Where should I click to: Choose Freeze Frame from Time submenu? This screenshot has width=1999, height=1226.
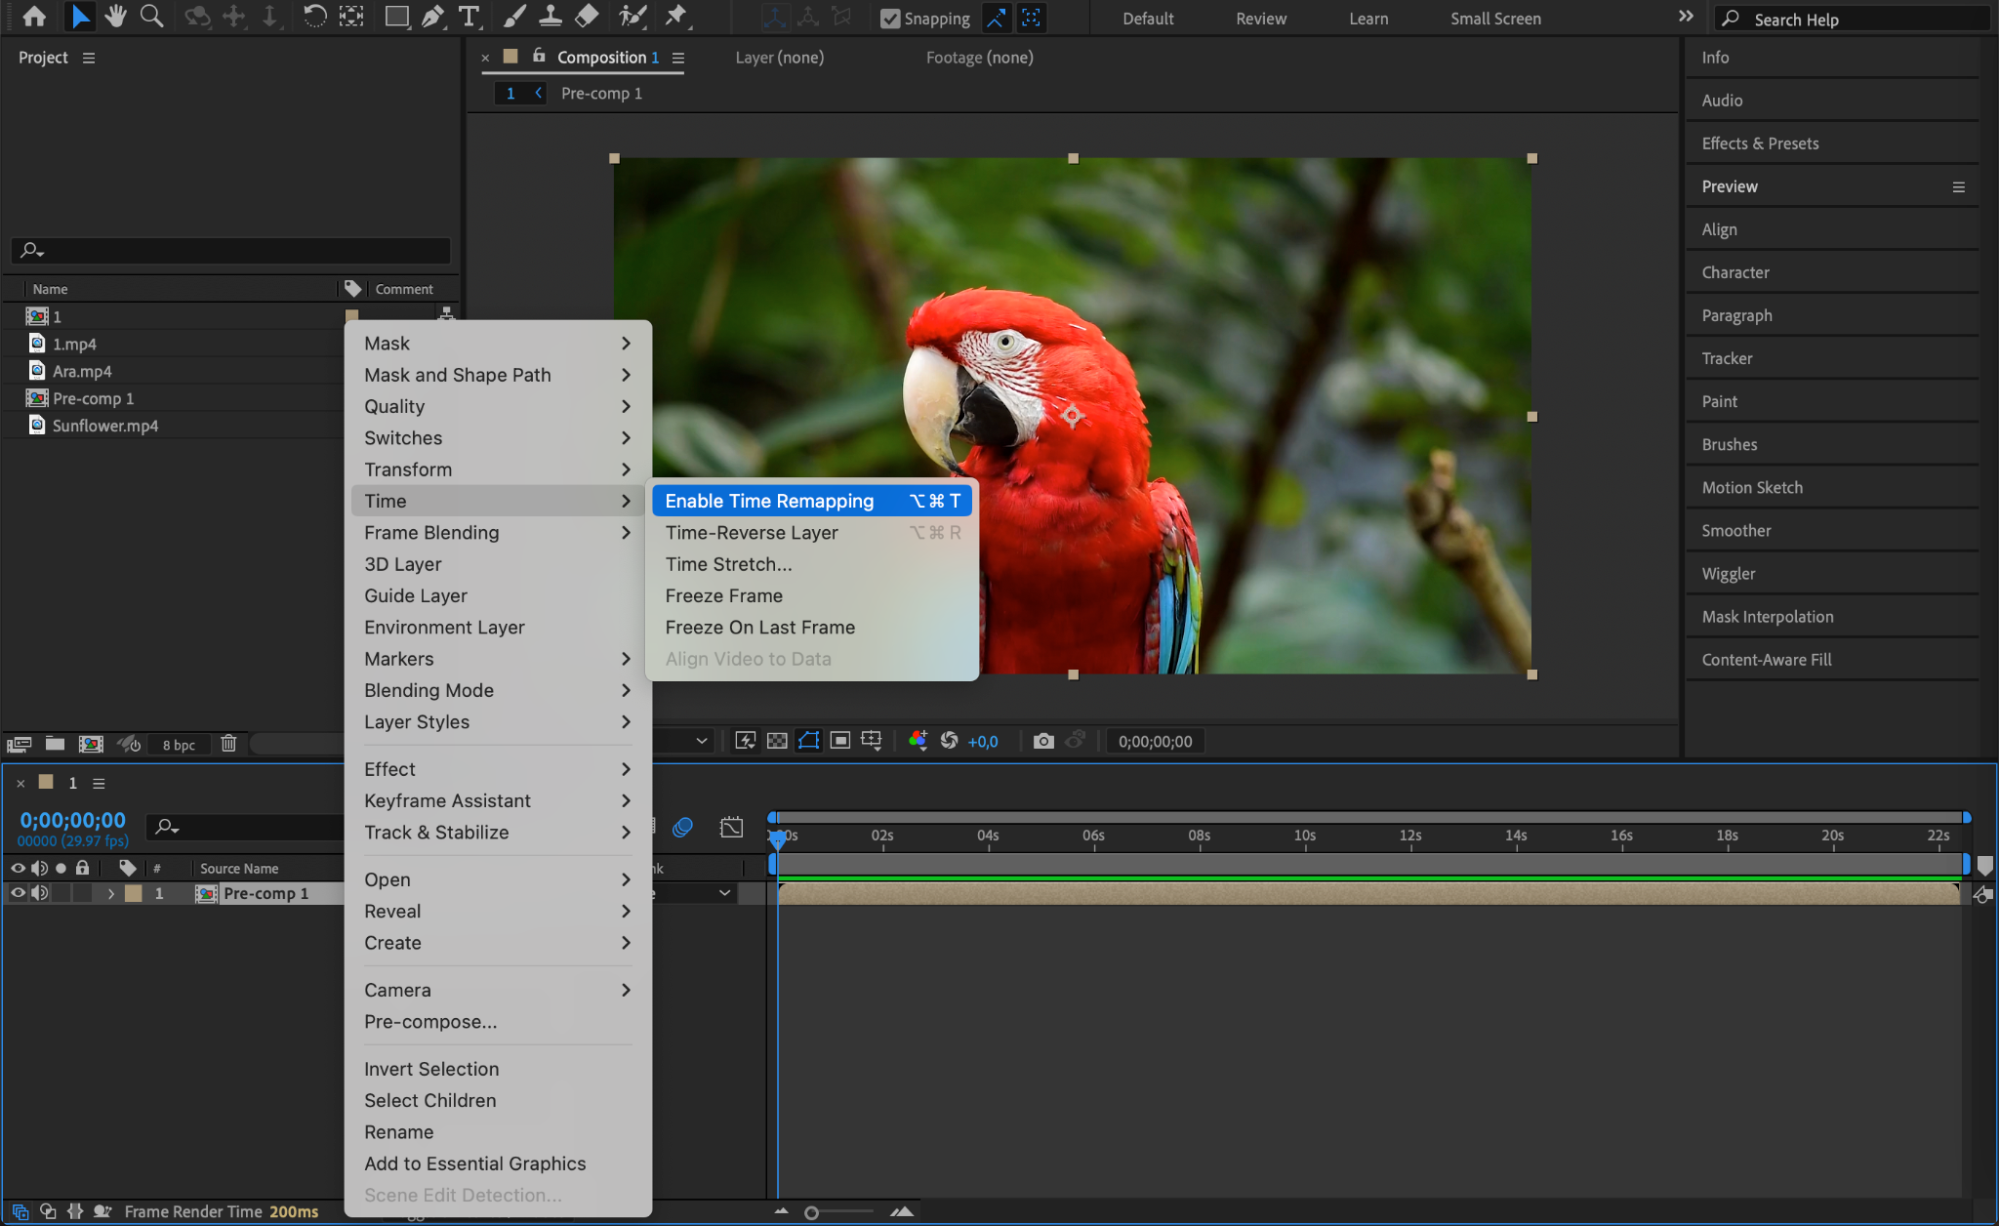tap(723, 596)
